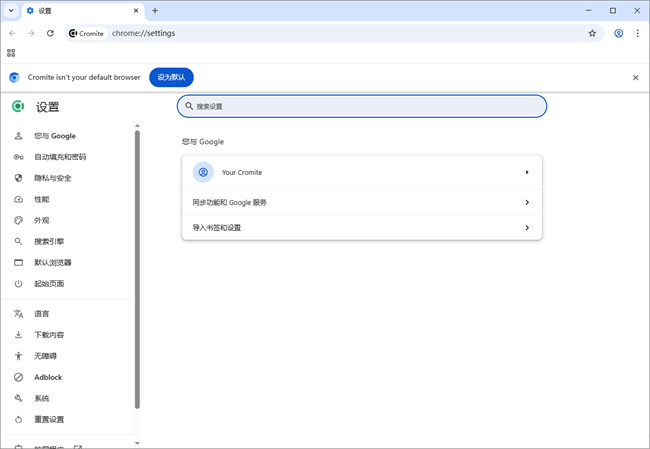
Task: Open 系统 settings section
Action: tap(41, 398)
